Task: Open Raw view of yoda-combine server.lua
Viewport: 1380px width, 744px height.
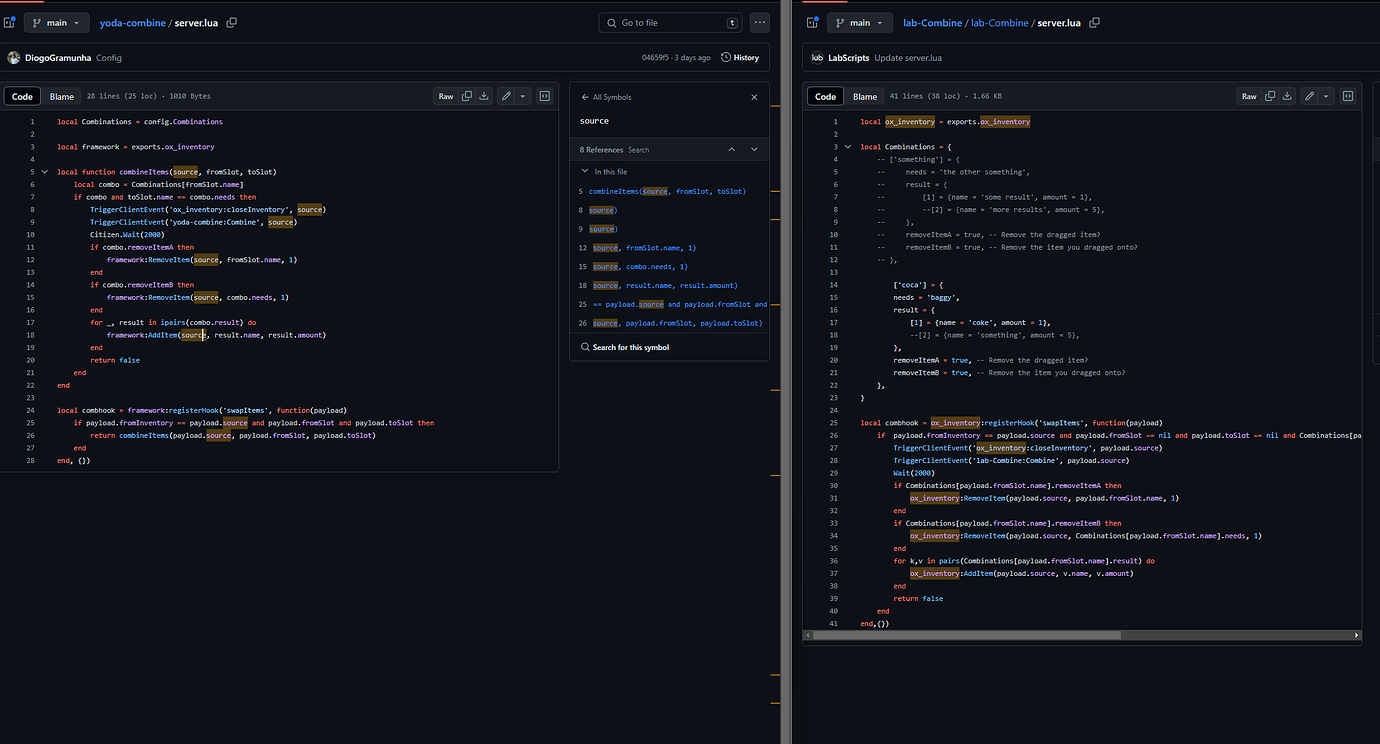Action: click(x=446, y=96)
